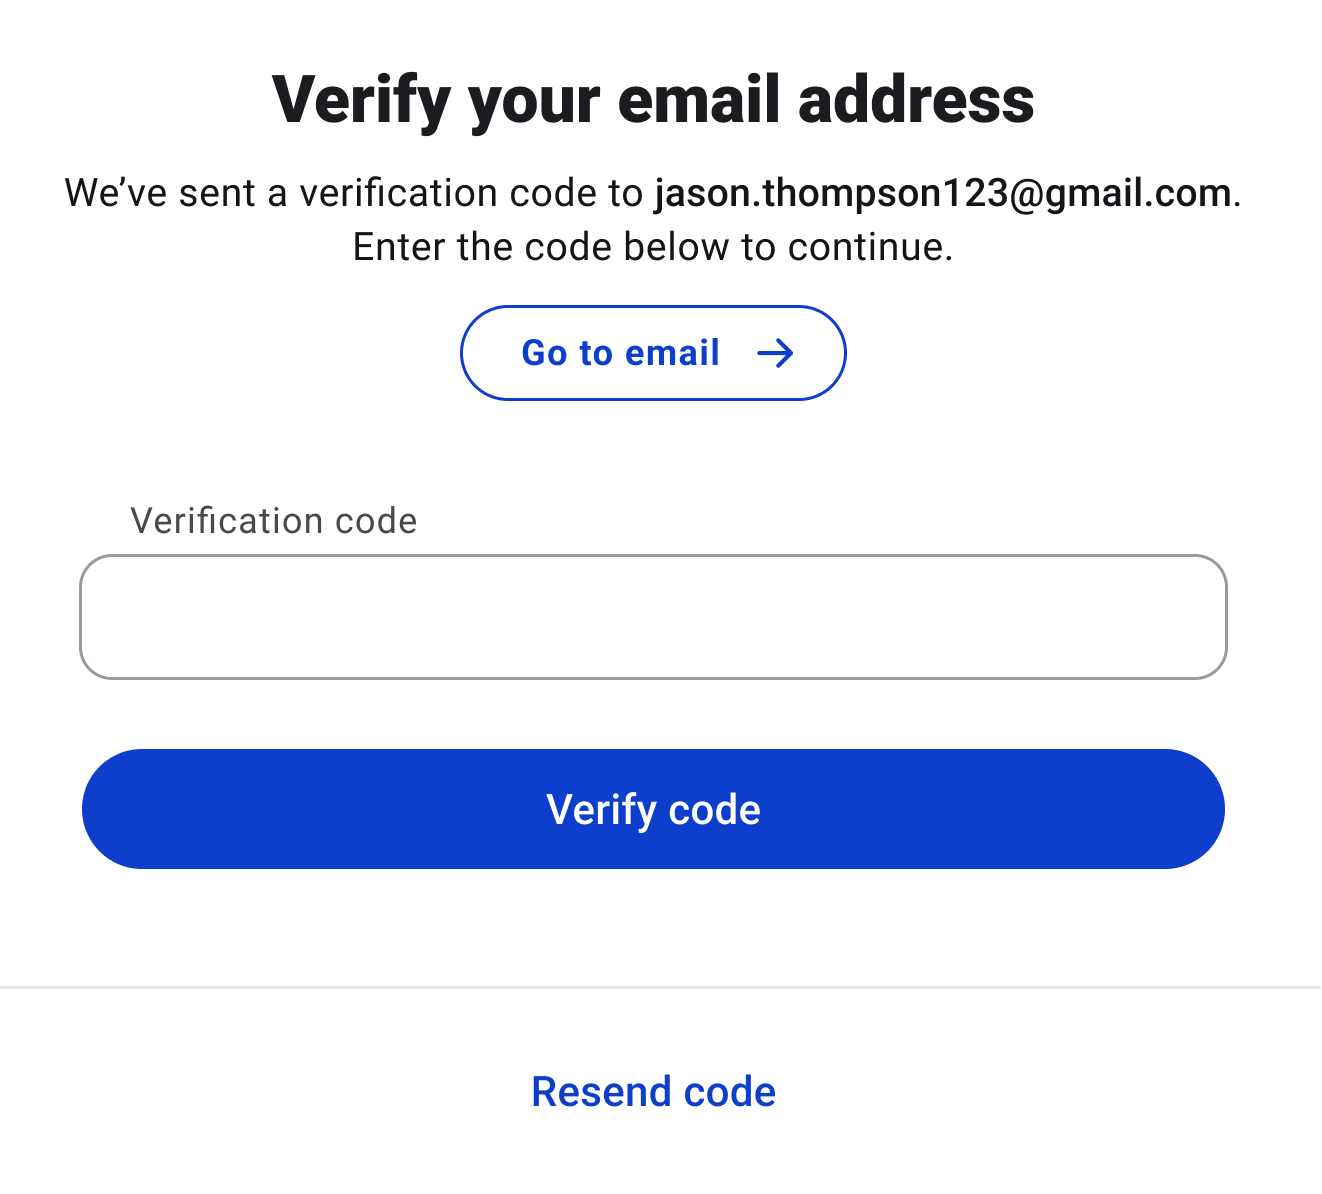Select the jason.thompson123@gmail.com email text
Image resolution: width=1322 pixels, height=1194 pixels.
click(x=943, y=193)
